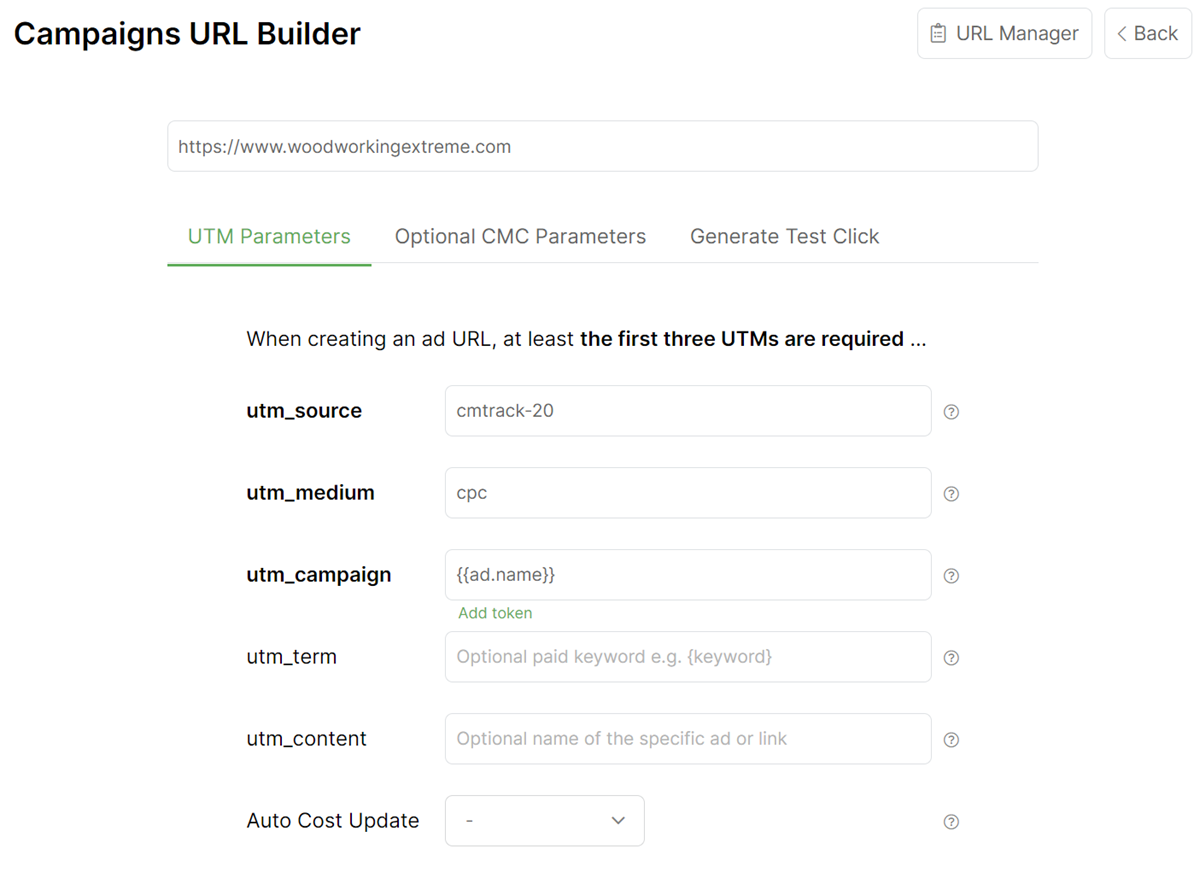Open the utm_campaign help tooltip icon
1200x872 pixels.
tap(951, 576)
